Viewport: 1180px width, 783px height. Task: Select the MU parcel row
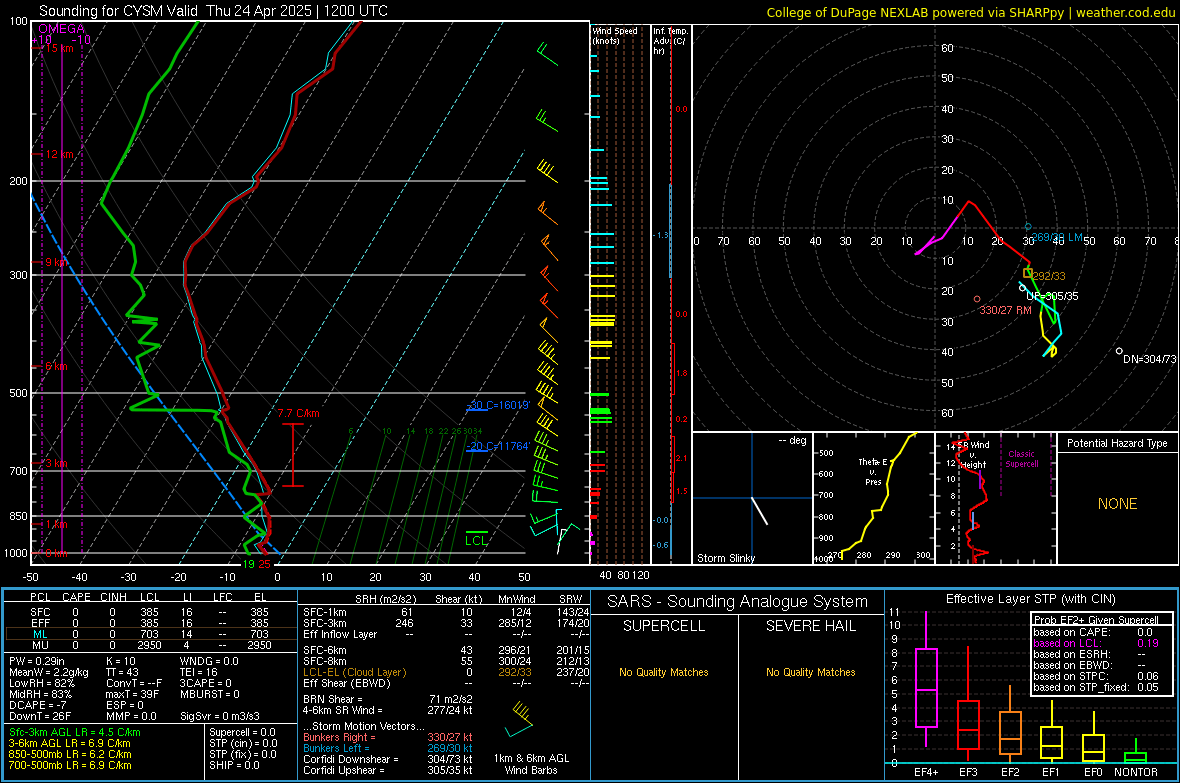[151, 645]
